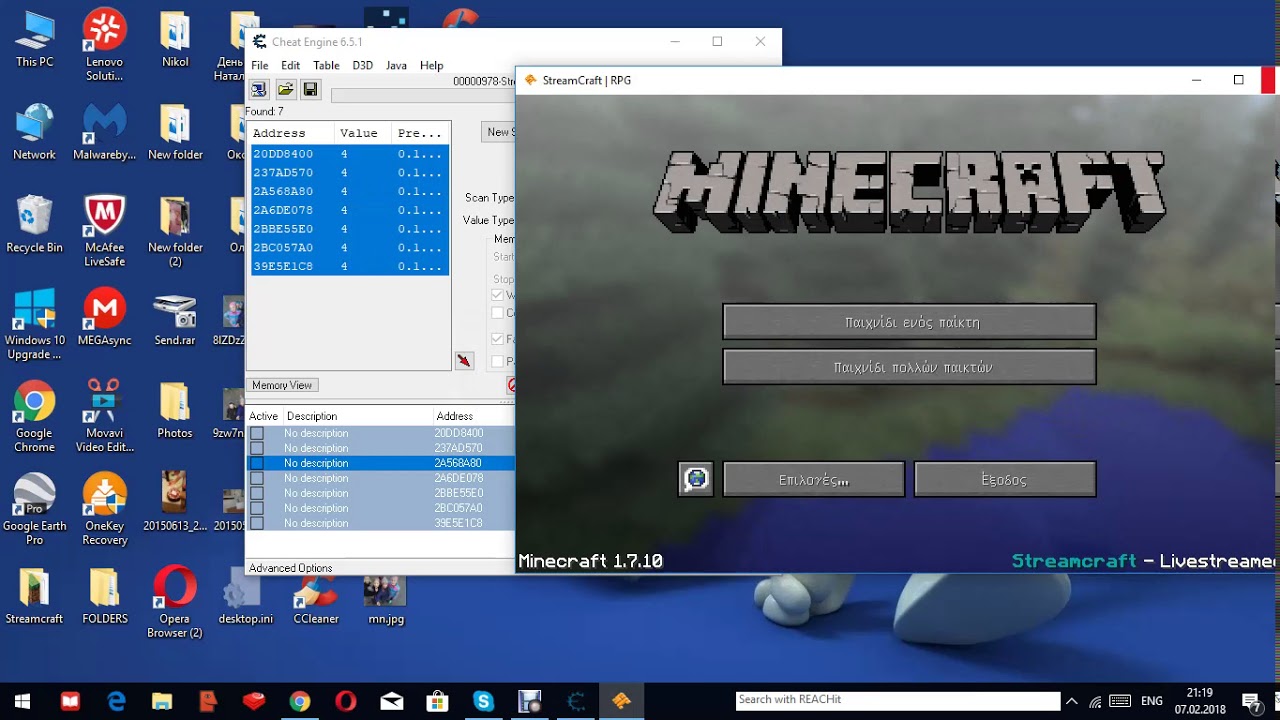Viewport: 1280px width, 720px height.
Task: Click the Επιλογές... button in Minecraft
Action: pos(814,479)
